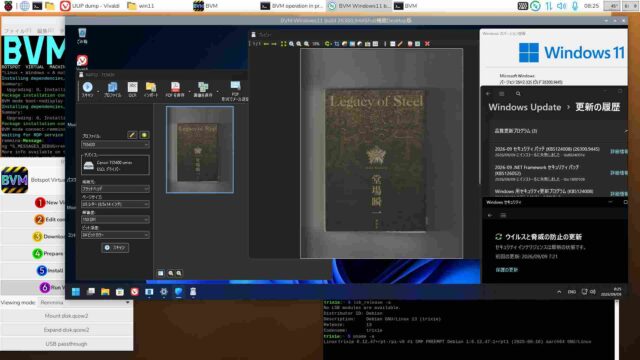The image size is (640, 360).
Task: Click the volume speaker icon in top panel
Action: click(x=562, y=6)
